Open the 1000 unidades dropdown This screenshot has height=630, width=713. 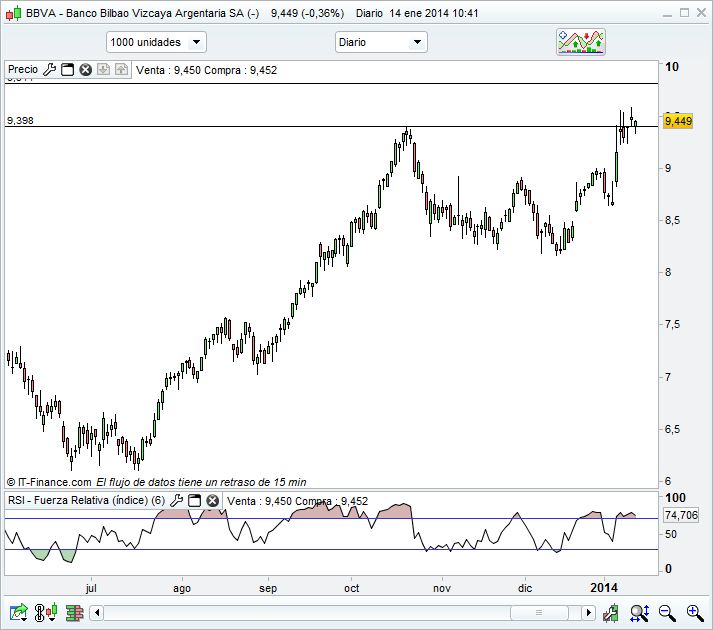[x=156, y=42]
